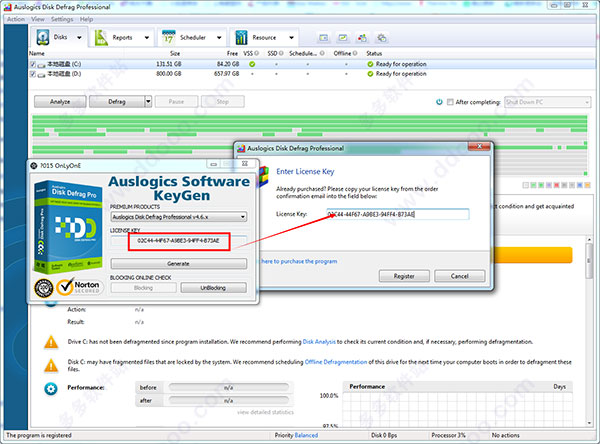Uncheck the (C:) drive checkbox
The height and width of the screenshot is (444, 600).
31,64
